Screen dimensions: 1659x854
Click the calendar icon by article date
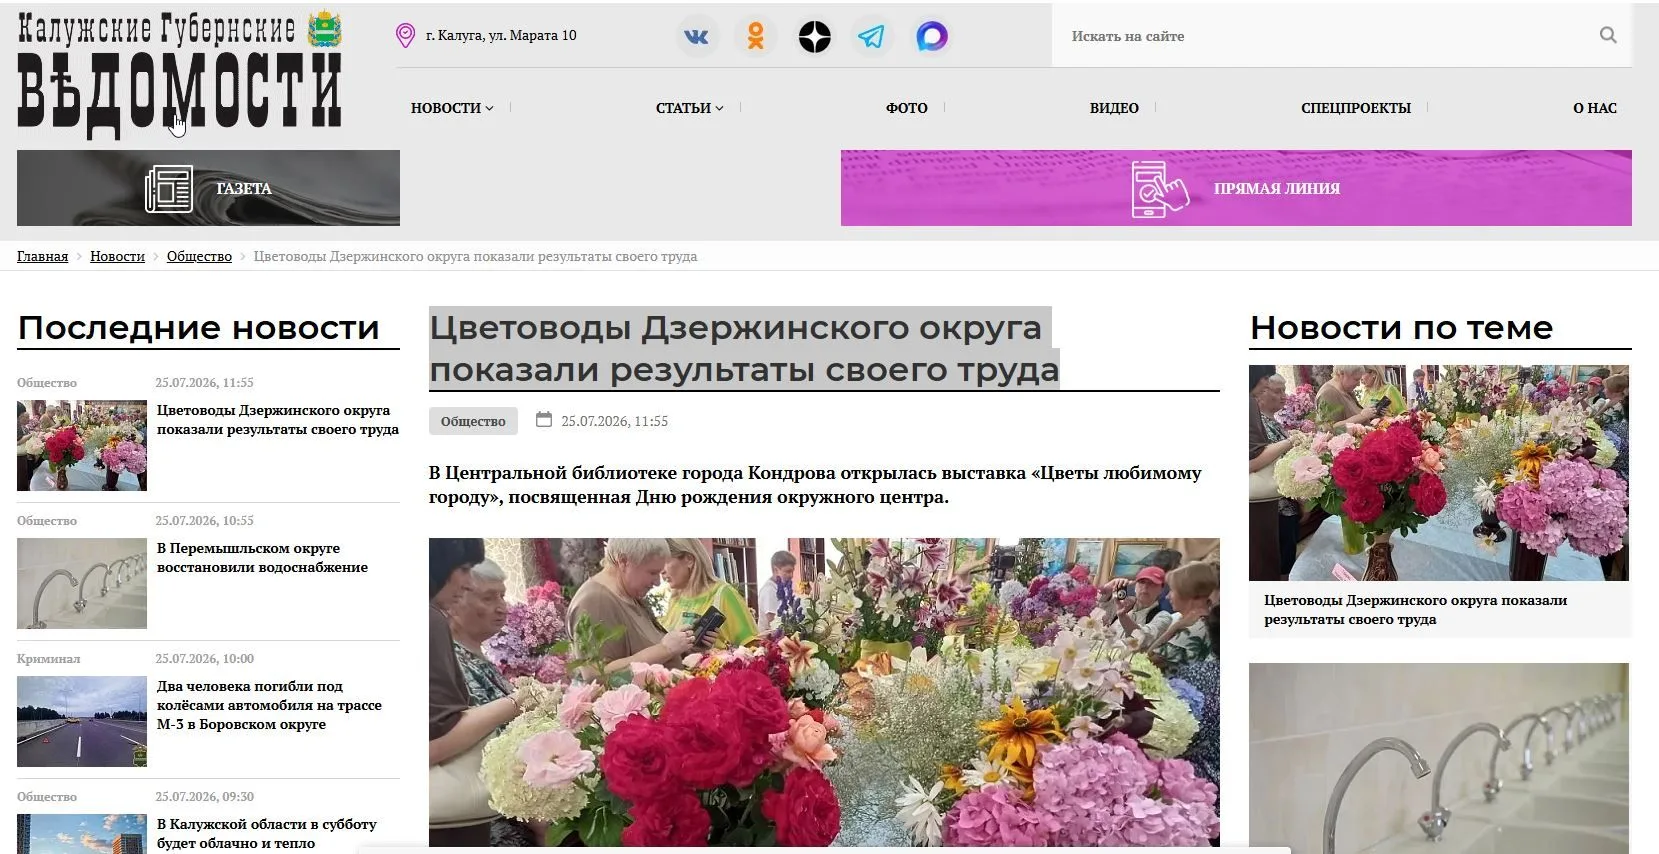click(x=544, y=420)
